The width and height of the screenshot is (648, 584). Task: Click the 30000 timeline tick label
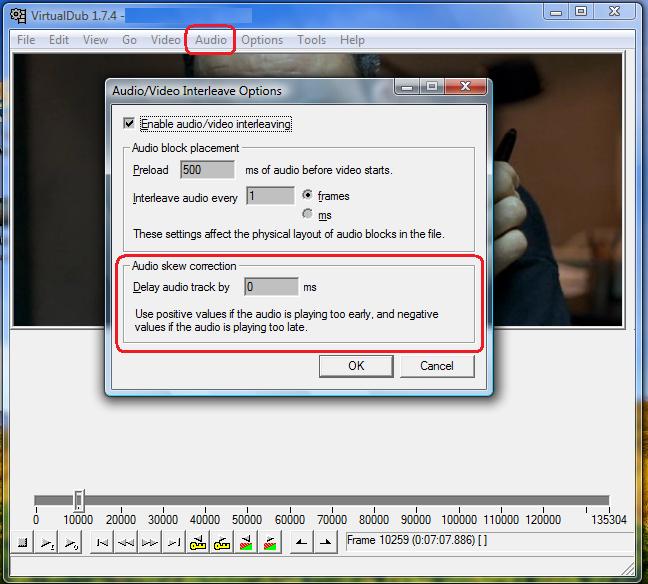click(163, 520)
